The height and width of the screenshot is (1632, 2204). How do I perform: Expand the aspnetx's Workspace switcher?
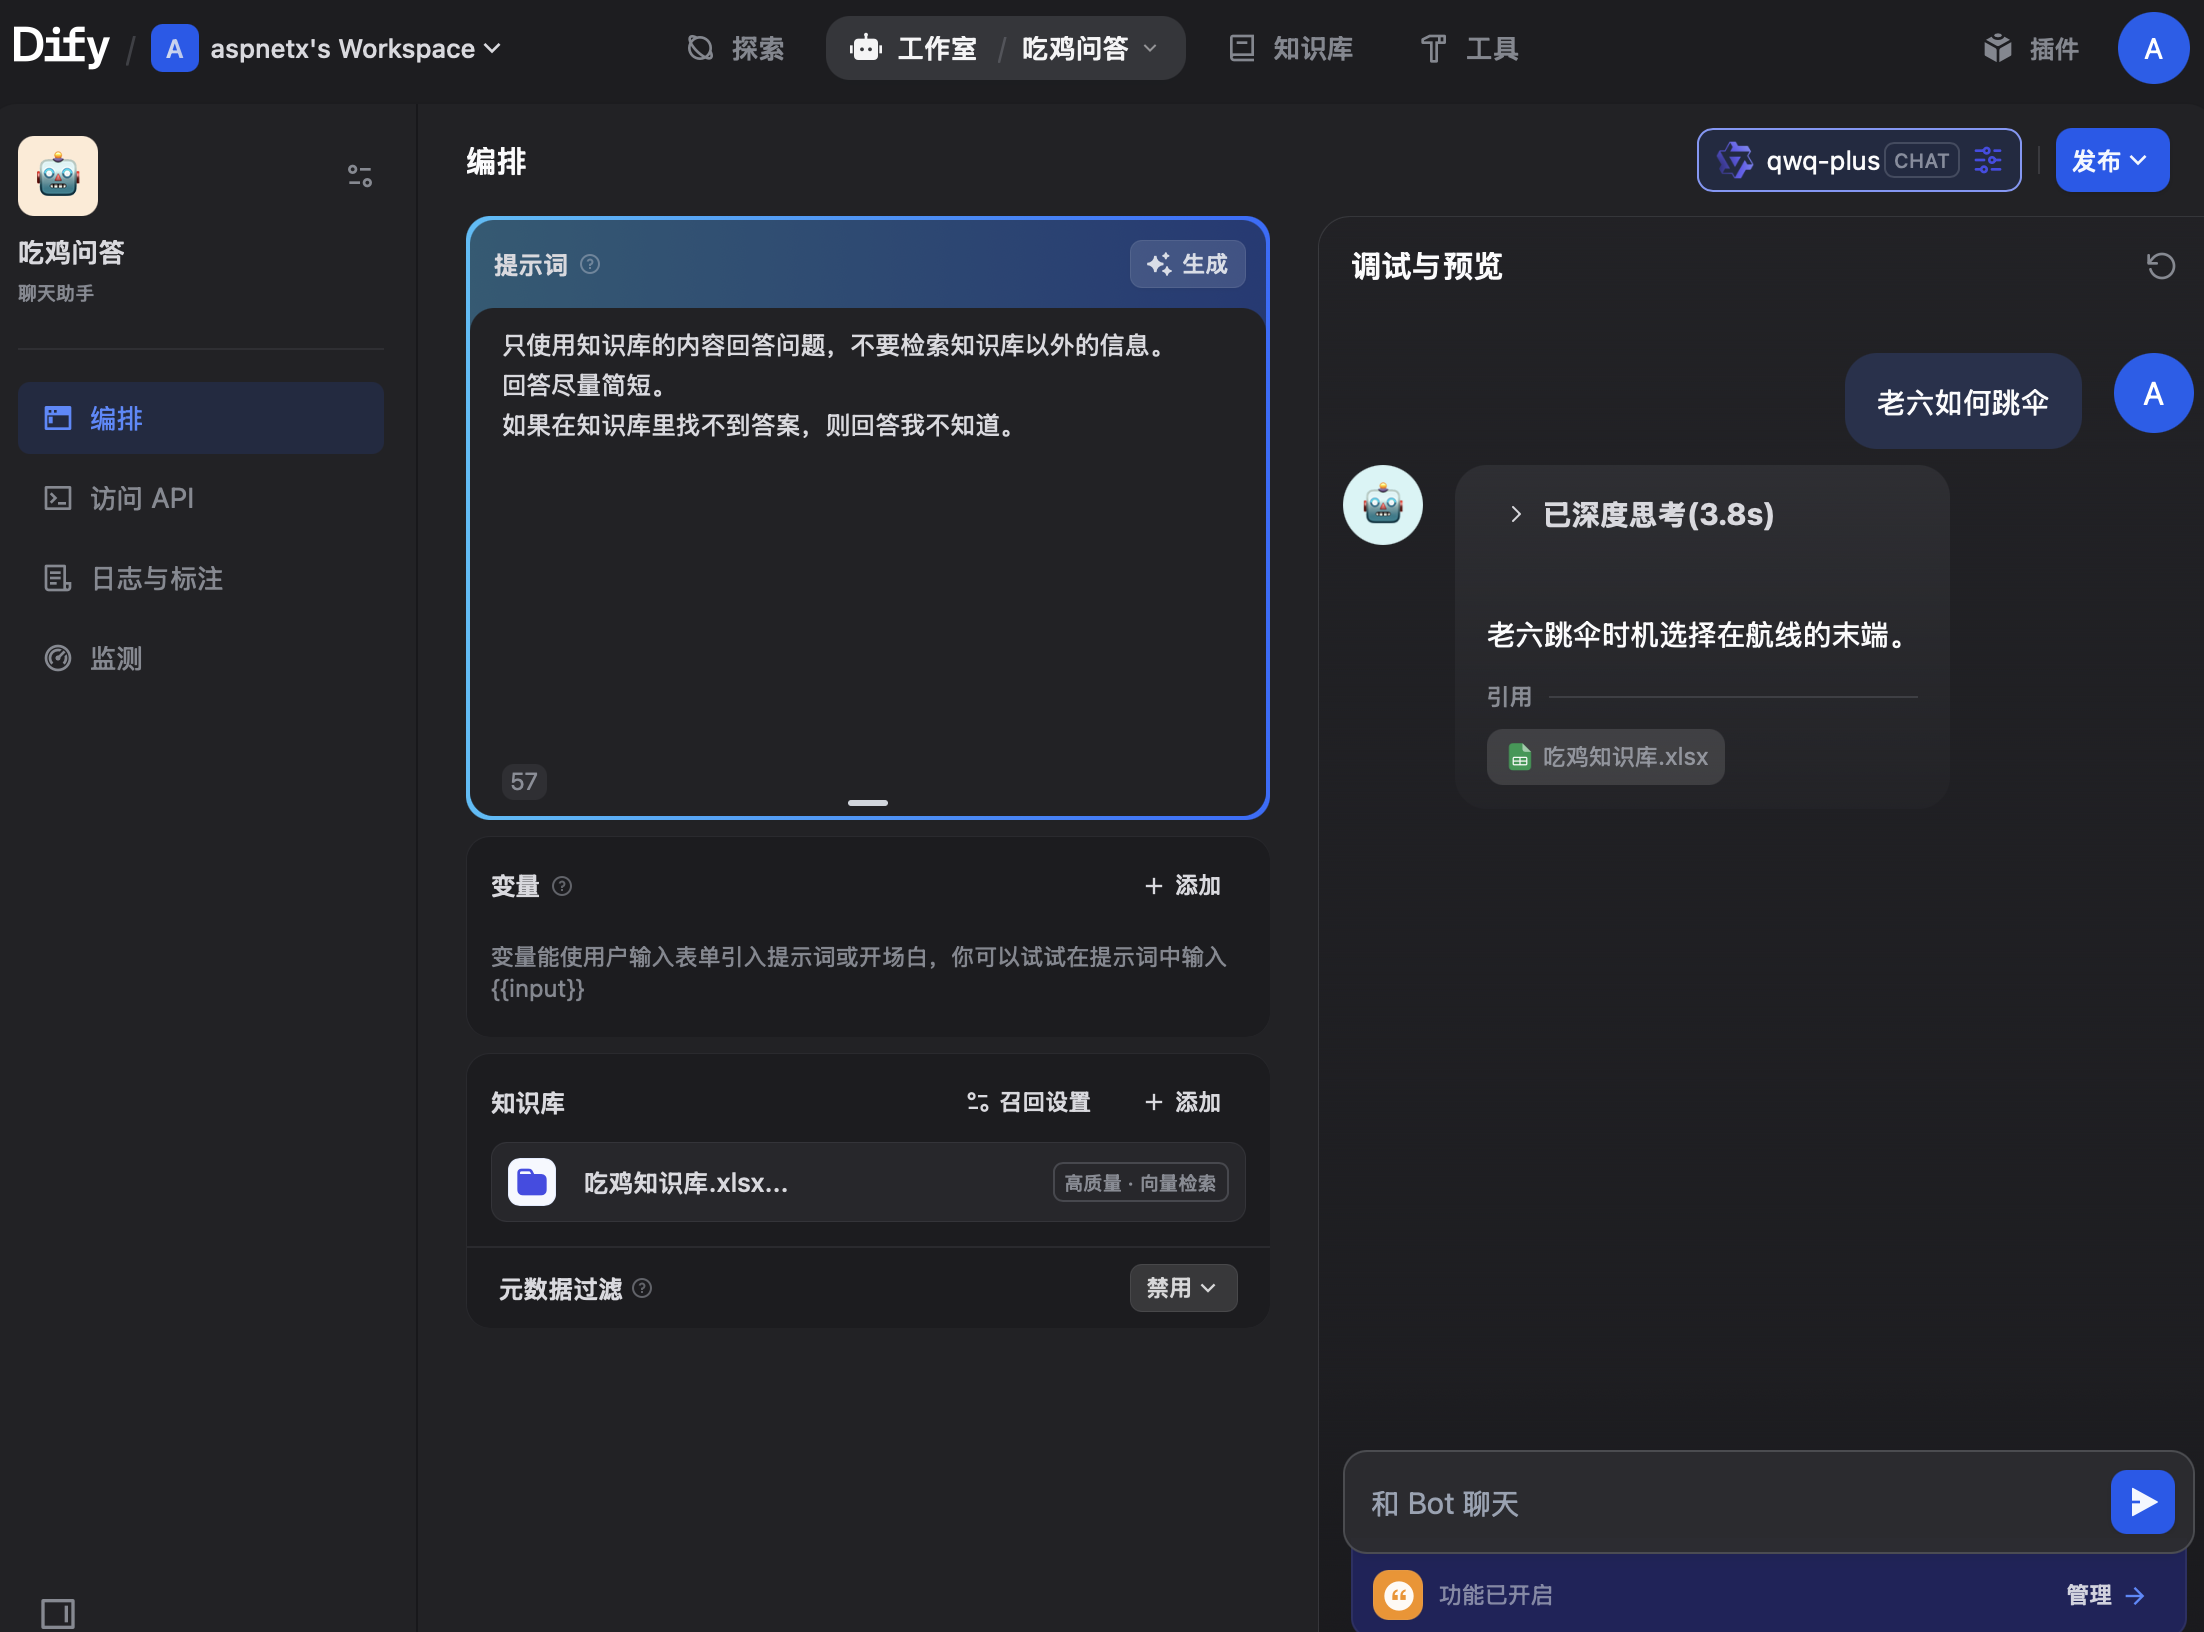pos(342,48)
